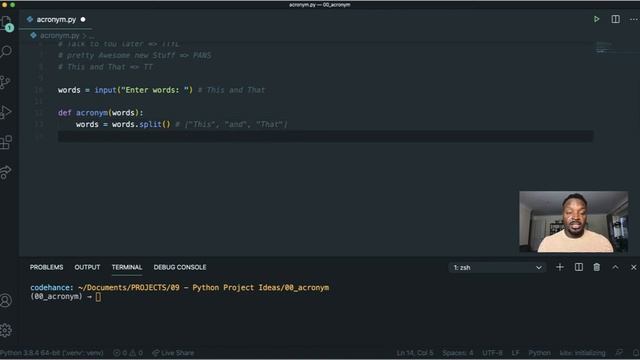This screenshot has width=640, height=360.
Task: Click the '# pretty Awesome new Stuff' comment line
Action: click(134, 56)
